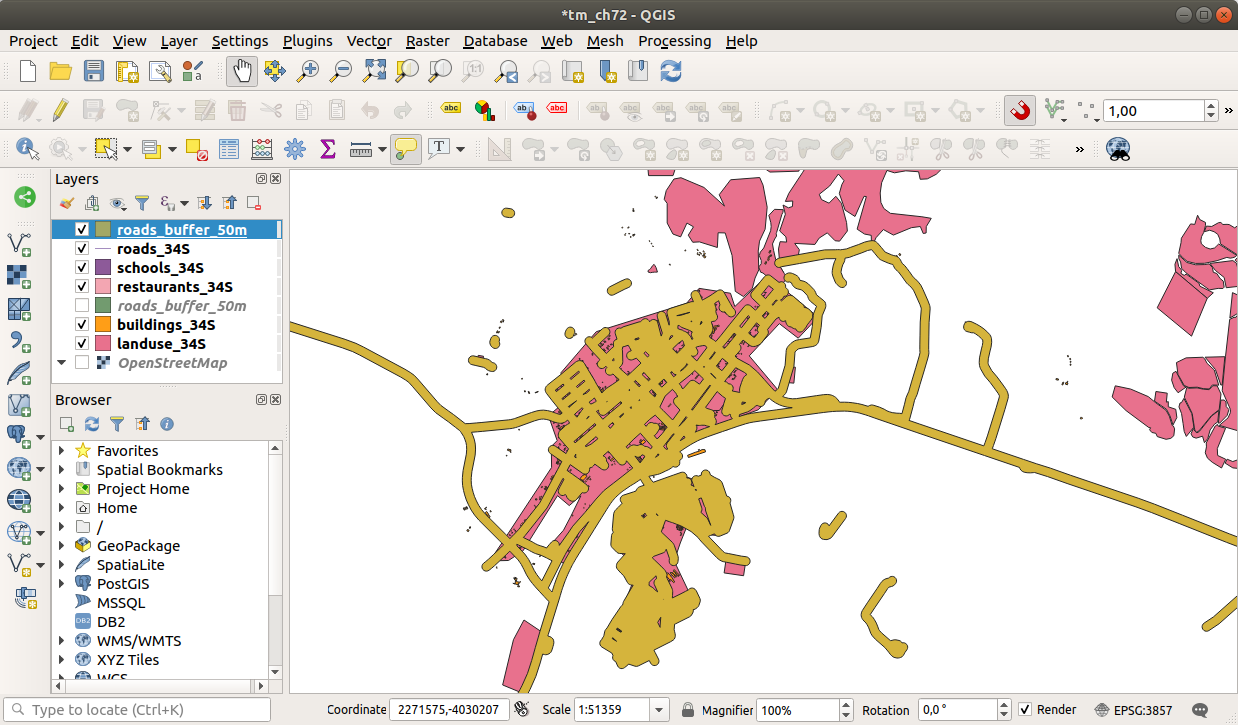Screen dimensions: 1238x725
Task: Click the Type to locate search field
Action: (140, 710)
